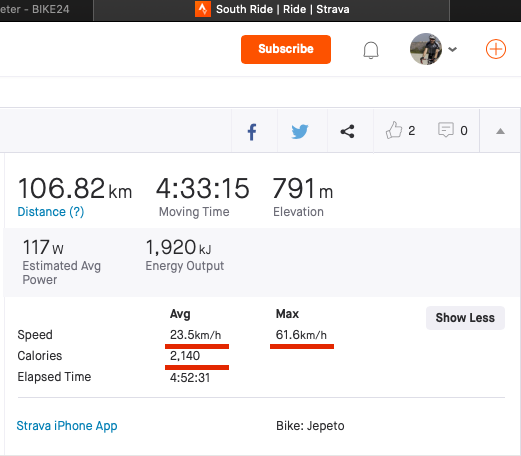Click the 2 kudos count
Image resolution: width=521 pixels, height=456 pixels.
point(412,131)
